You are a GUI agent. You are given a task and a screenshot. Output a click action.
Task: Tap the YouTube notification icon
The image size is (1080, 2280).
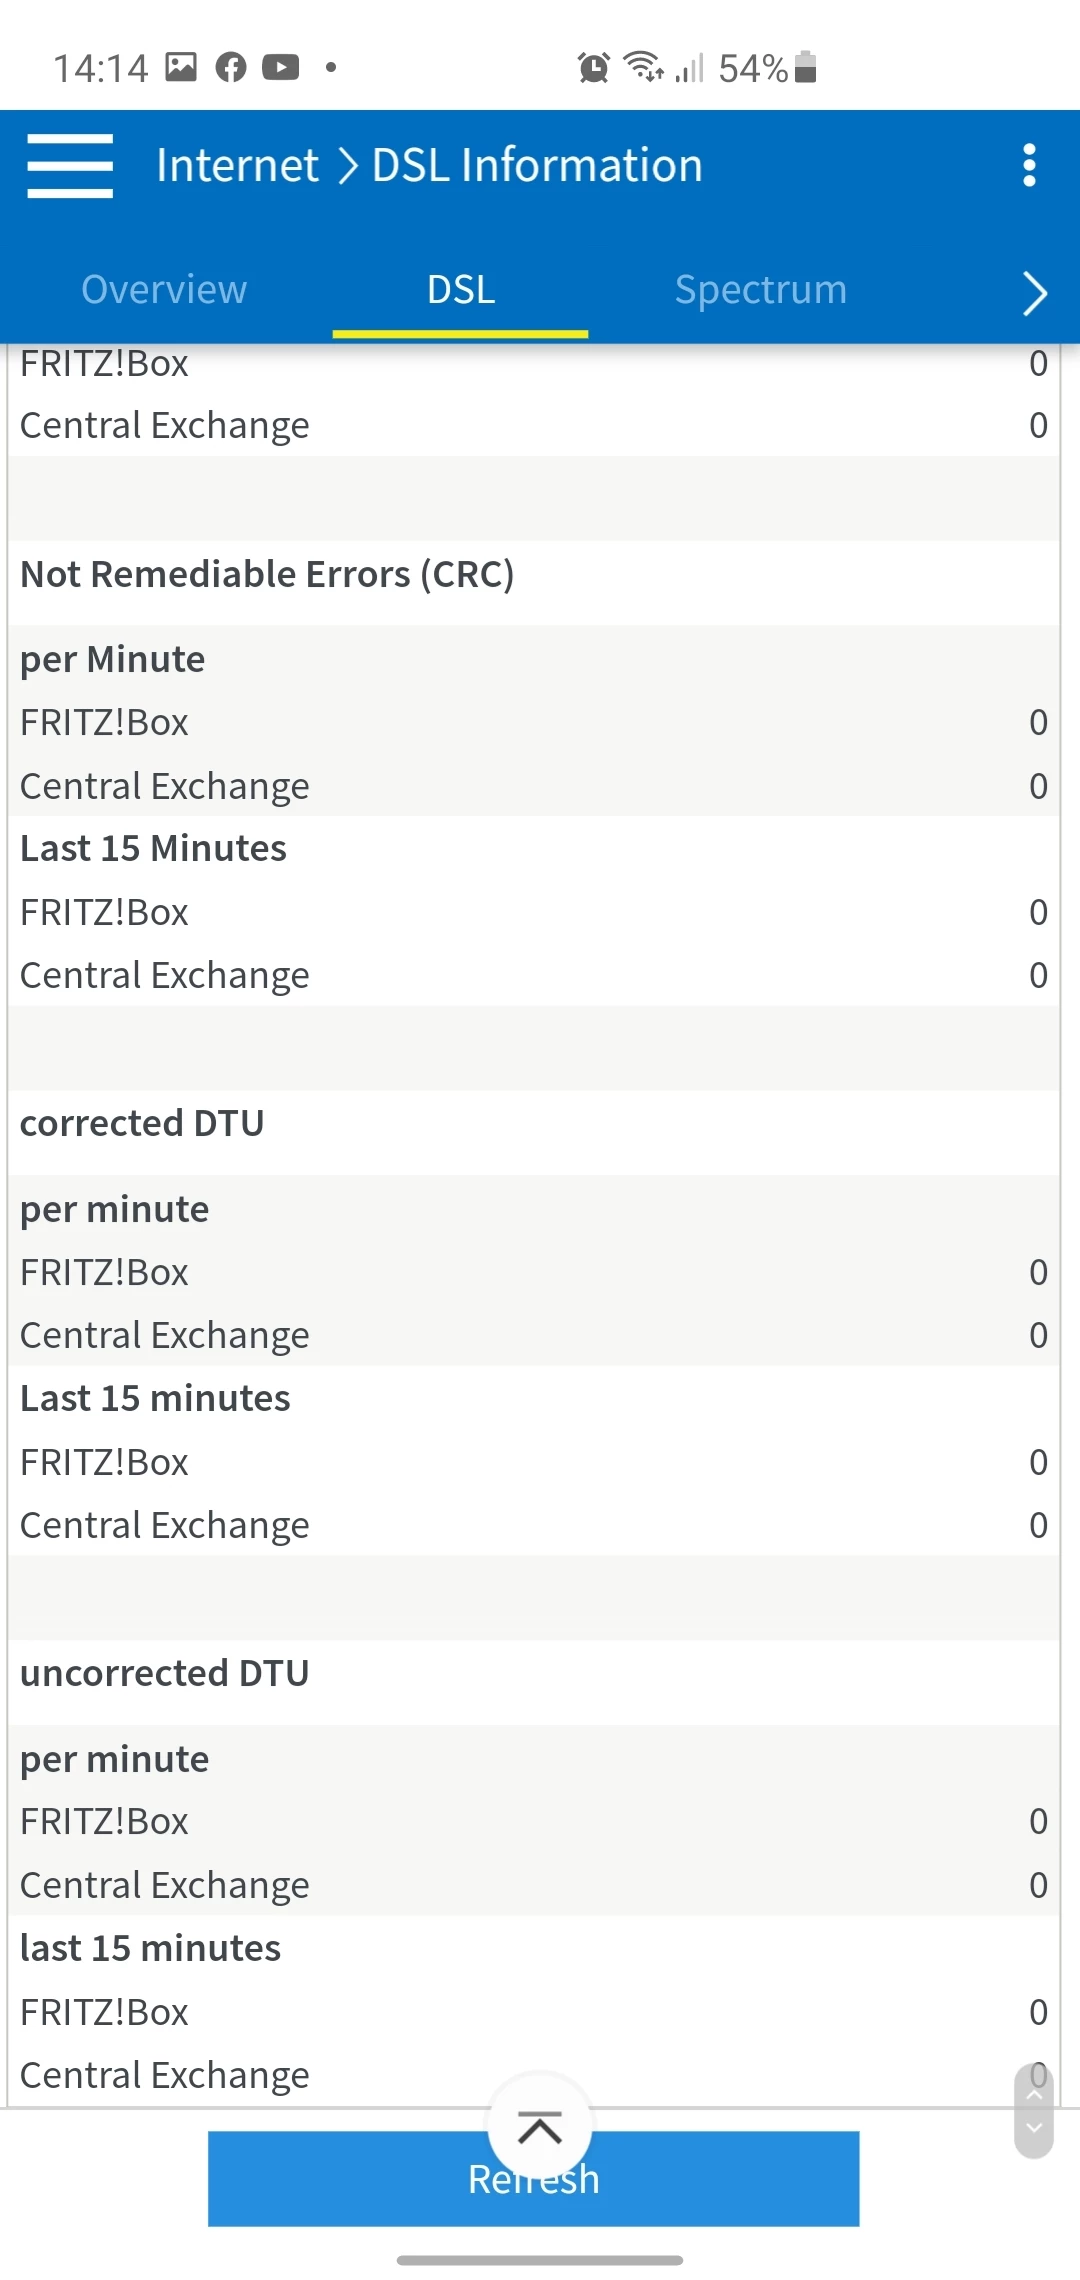coord(281,68)
